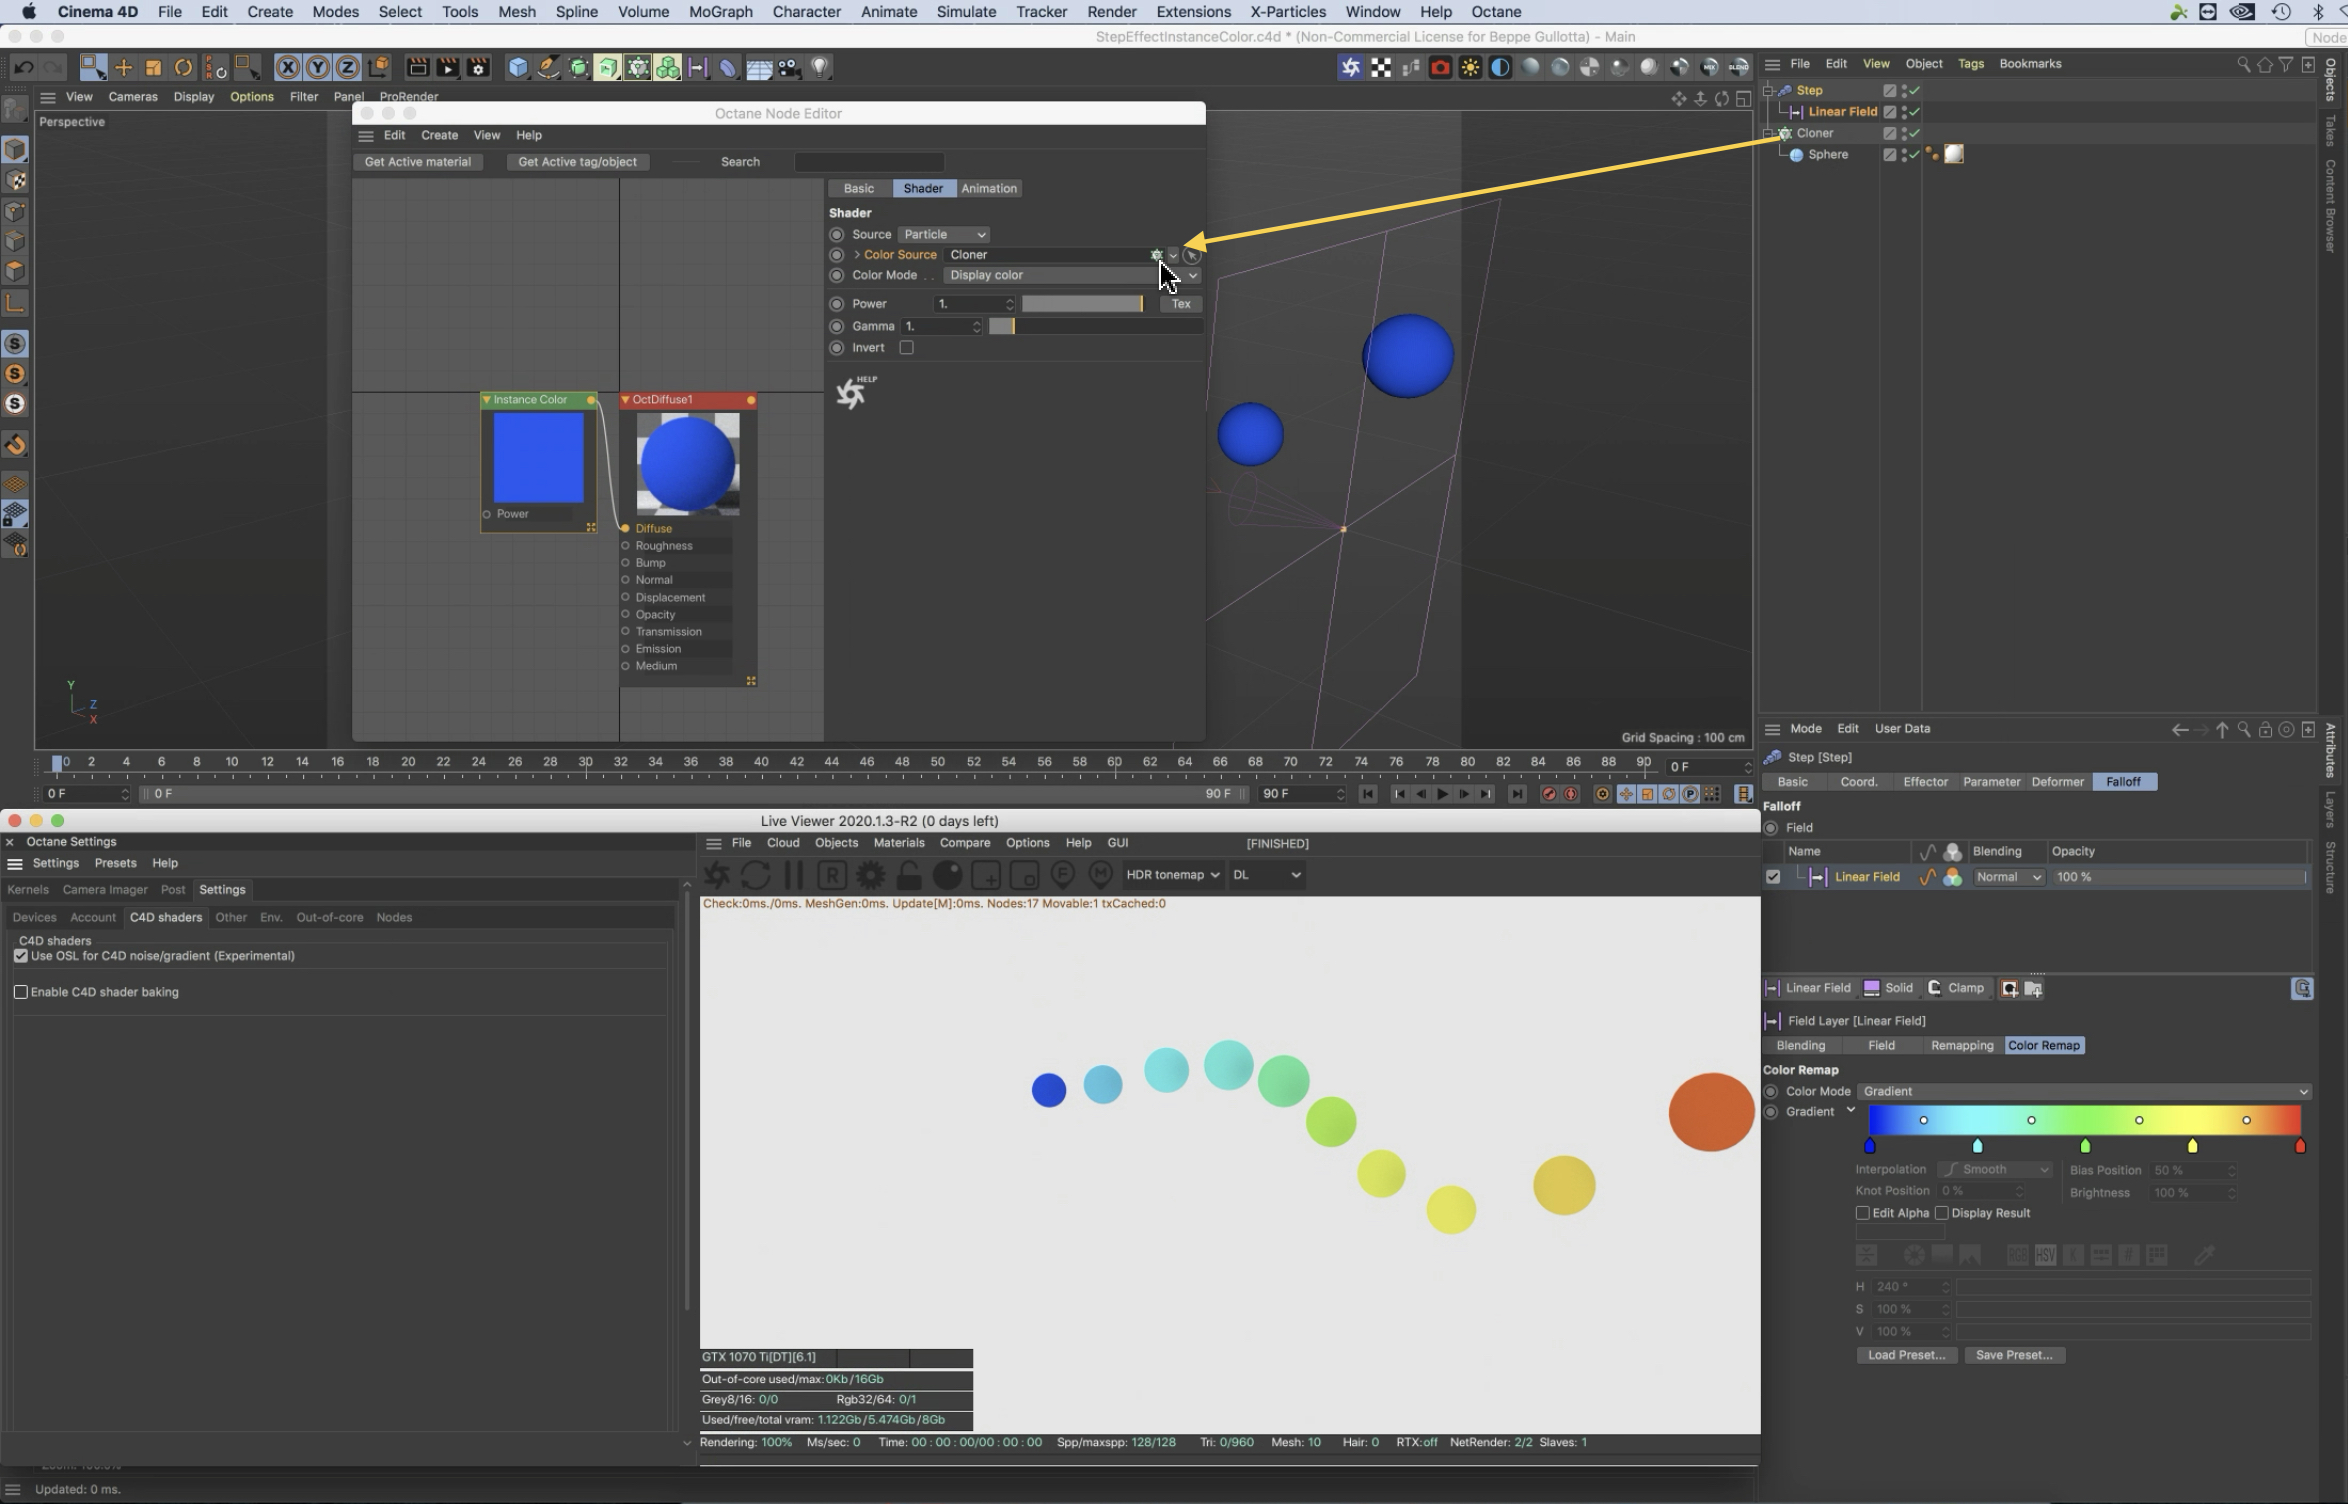Image resolution: width=2348 pixels, height=1504 pixels.
Task: Open Octane settings gear in Live Viewer
Action: click(x=870, y=875)
